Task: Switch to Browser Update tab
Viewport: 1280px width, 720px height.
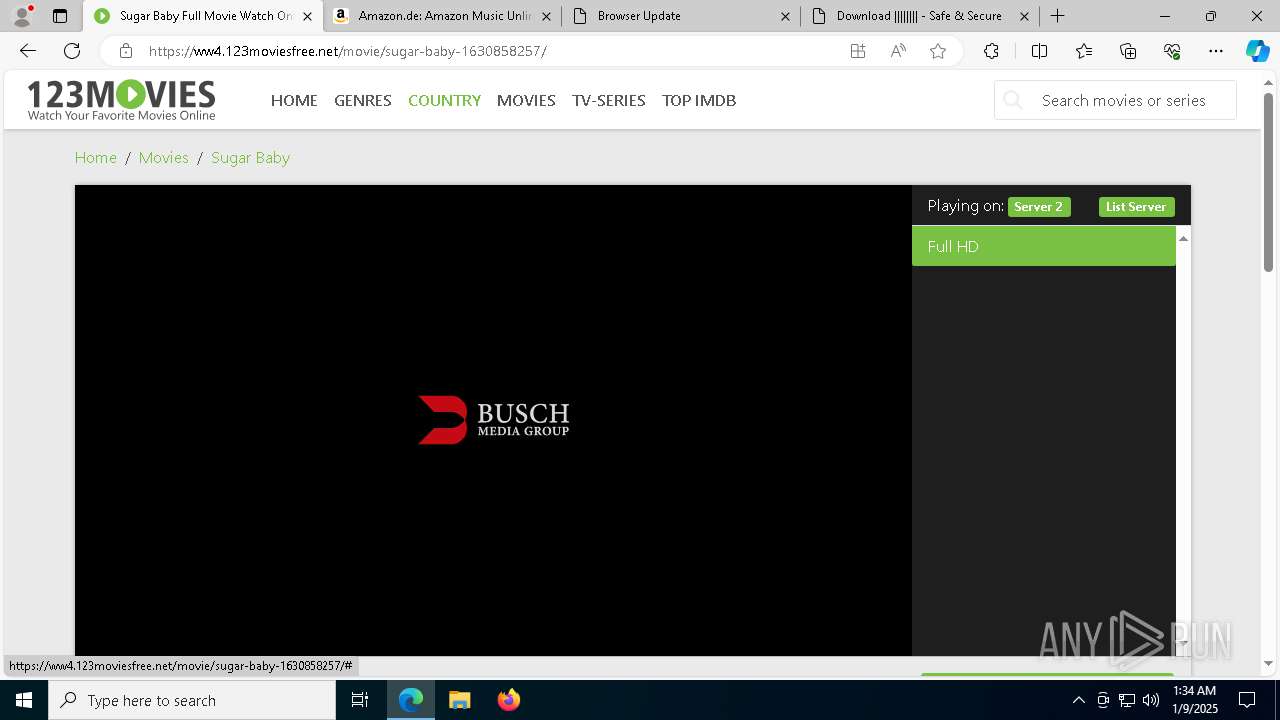Action: tap(682, 16)
